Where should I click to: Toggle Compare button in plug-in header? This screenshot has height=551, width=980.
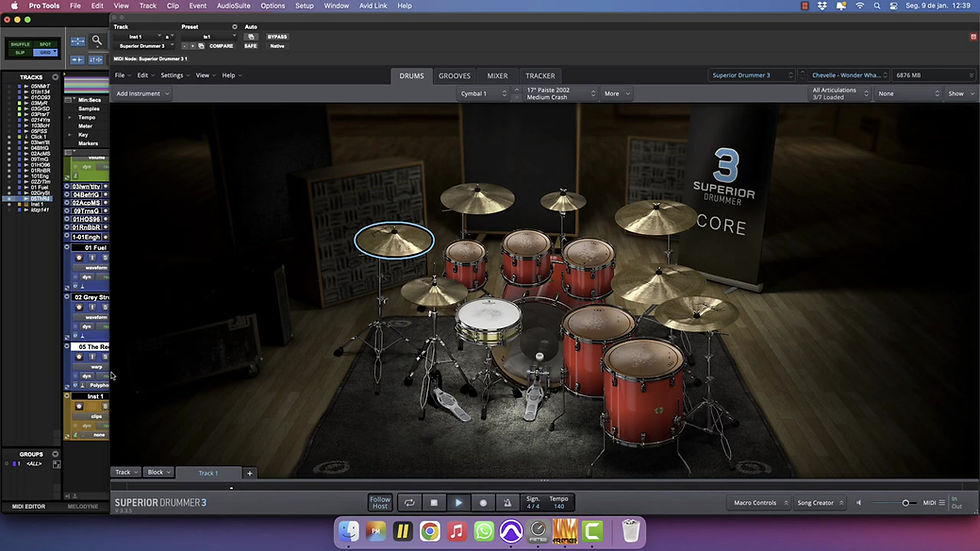pyautogui.click(x=221, y=46)
